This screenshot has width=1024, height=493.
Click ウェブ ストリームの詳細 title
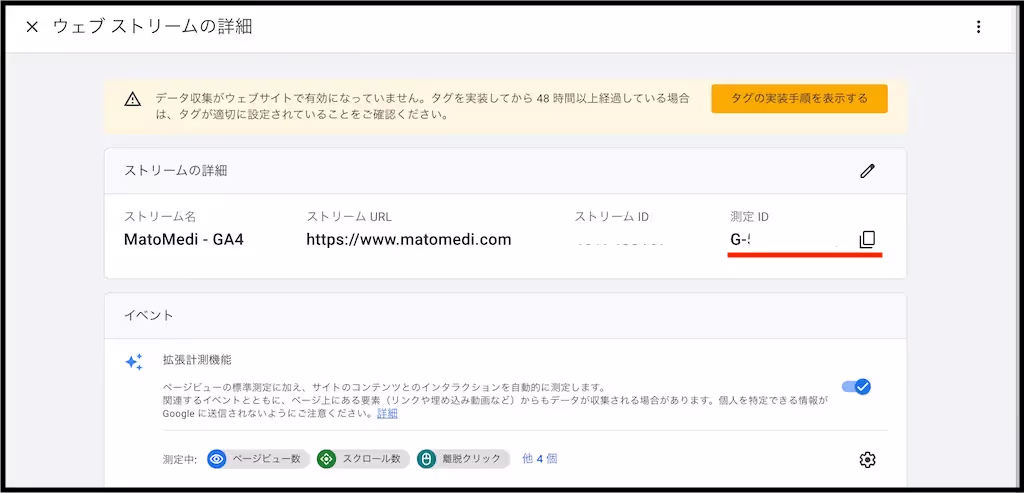click(153, 27)
